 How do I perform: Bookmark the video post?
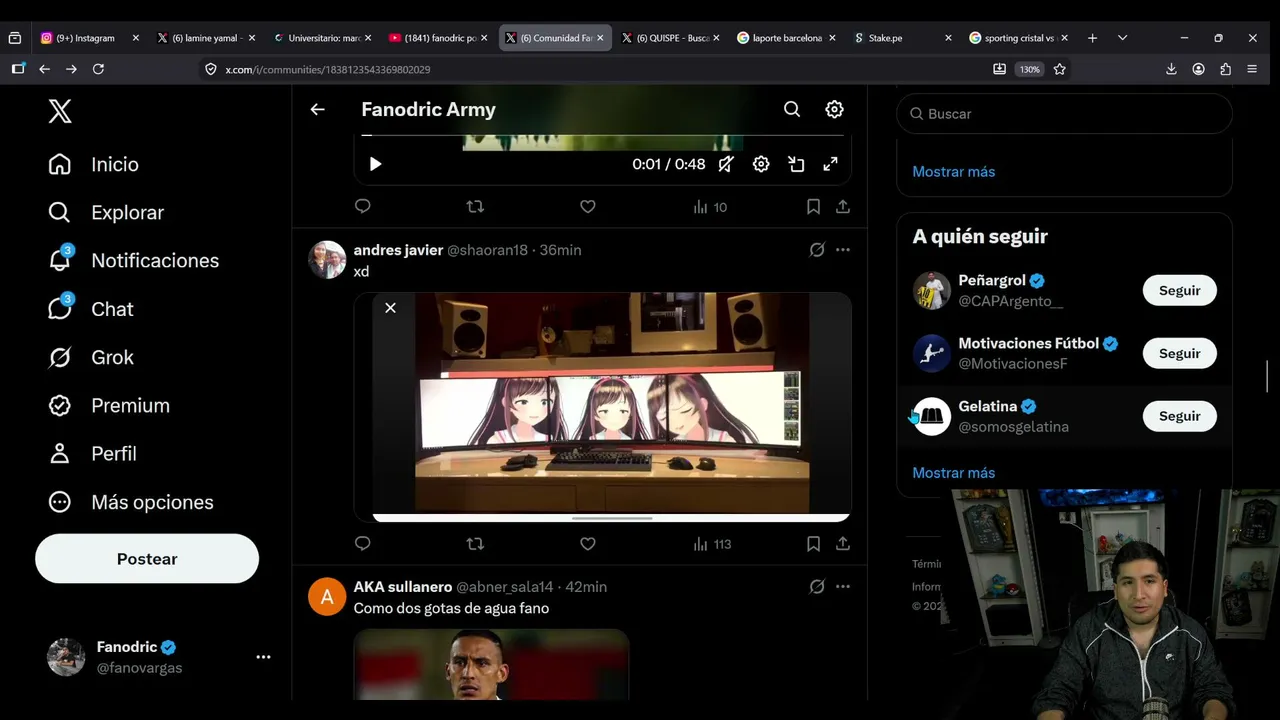click(813, 207)
